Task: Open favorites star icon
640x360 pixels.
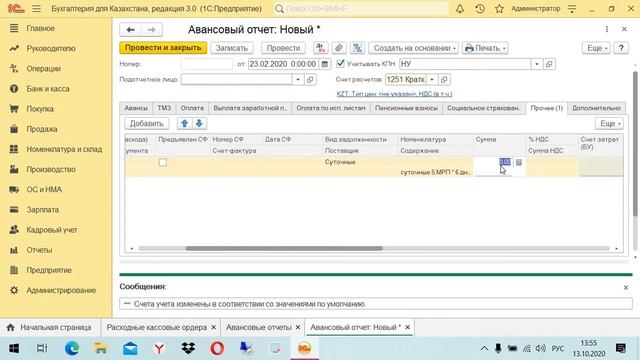Action: coord(499,9)
